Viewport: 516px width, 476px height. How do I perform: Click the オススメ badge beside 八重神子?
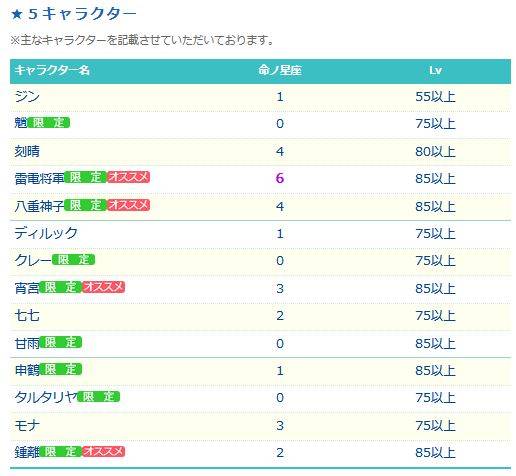129,205
